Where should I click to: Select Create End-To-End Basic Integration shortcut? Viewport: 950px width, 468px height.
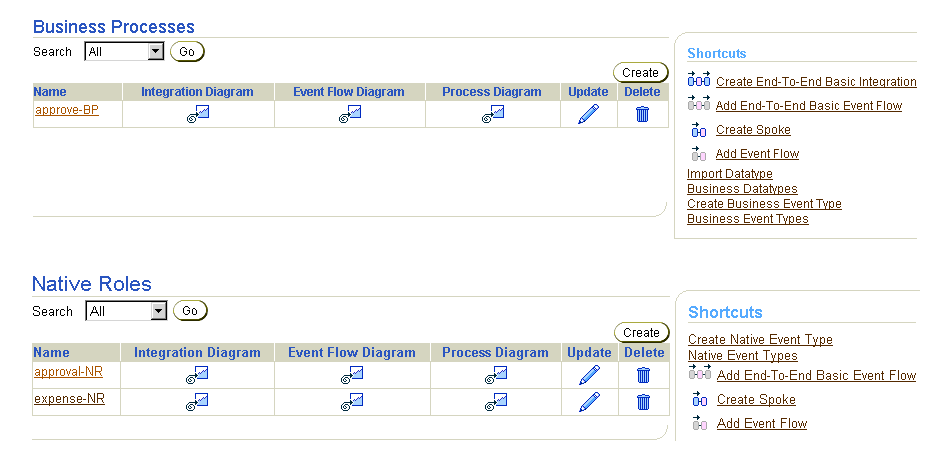(816, 82)
